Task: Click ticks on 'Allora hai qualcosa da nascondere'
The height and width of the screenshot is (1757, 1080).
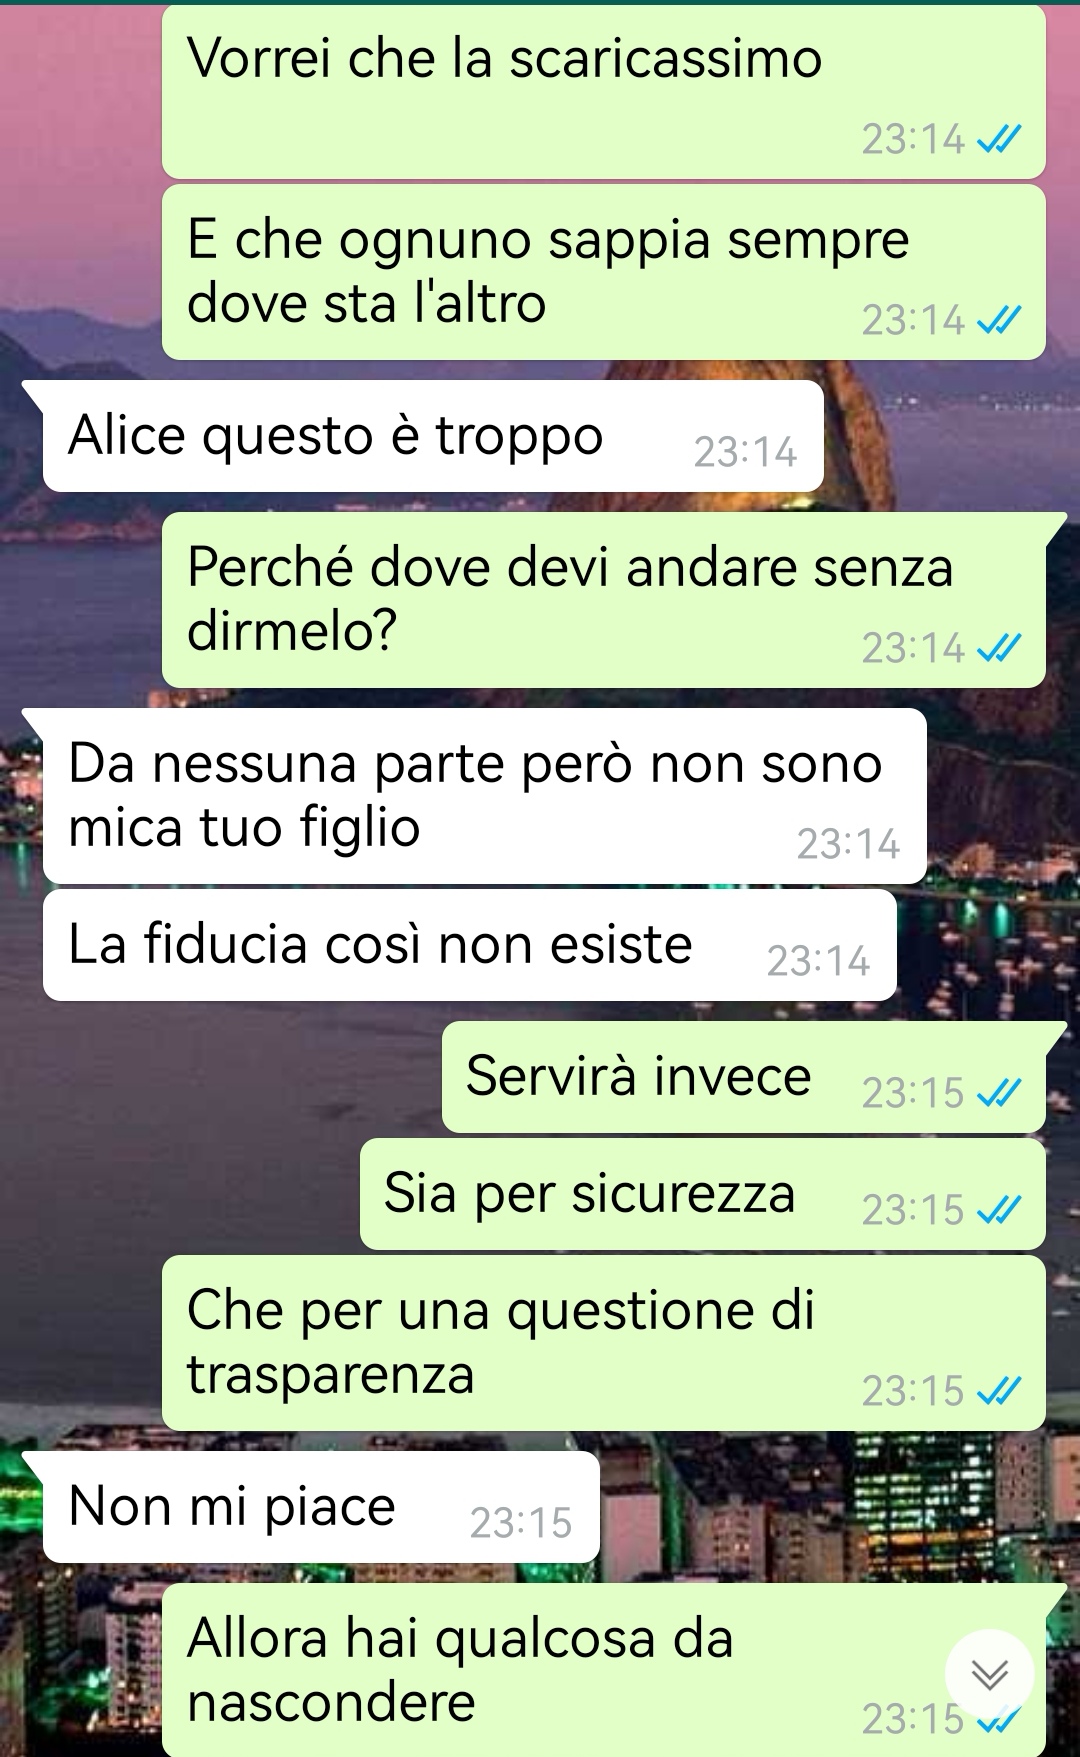Action: 998,1721
